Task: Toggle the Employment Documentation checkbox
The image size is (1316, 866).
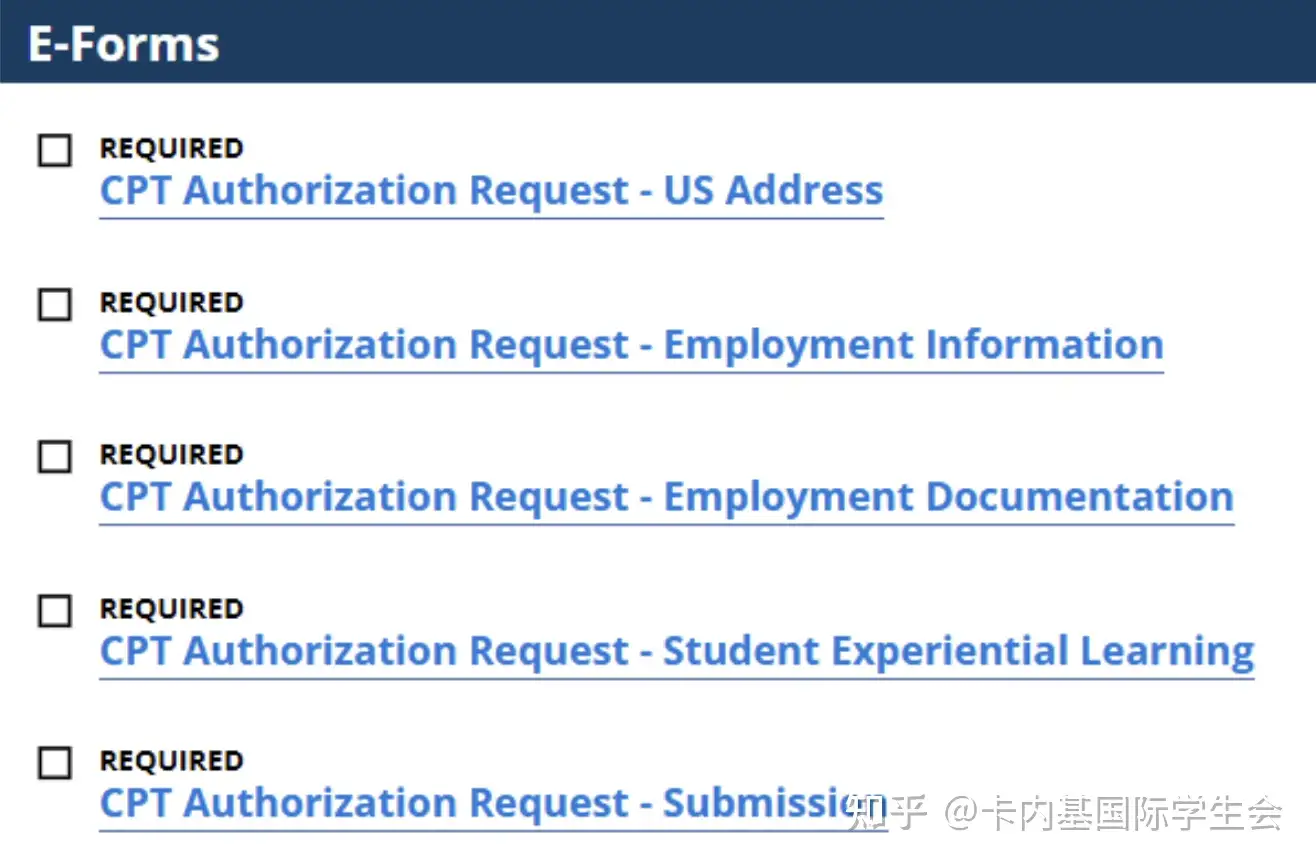Action: pos(55,457)
